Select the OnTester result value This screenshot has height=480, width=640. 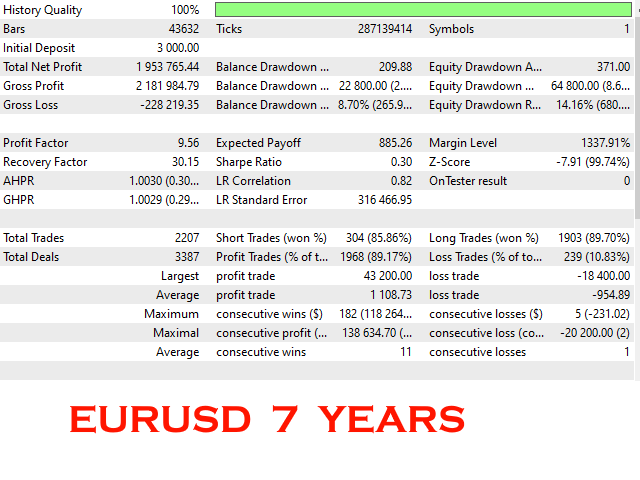pyautogui.click(x=626, y=181)
